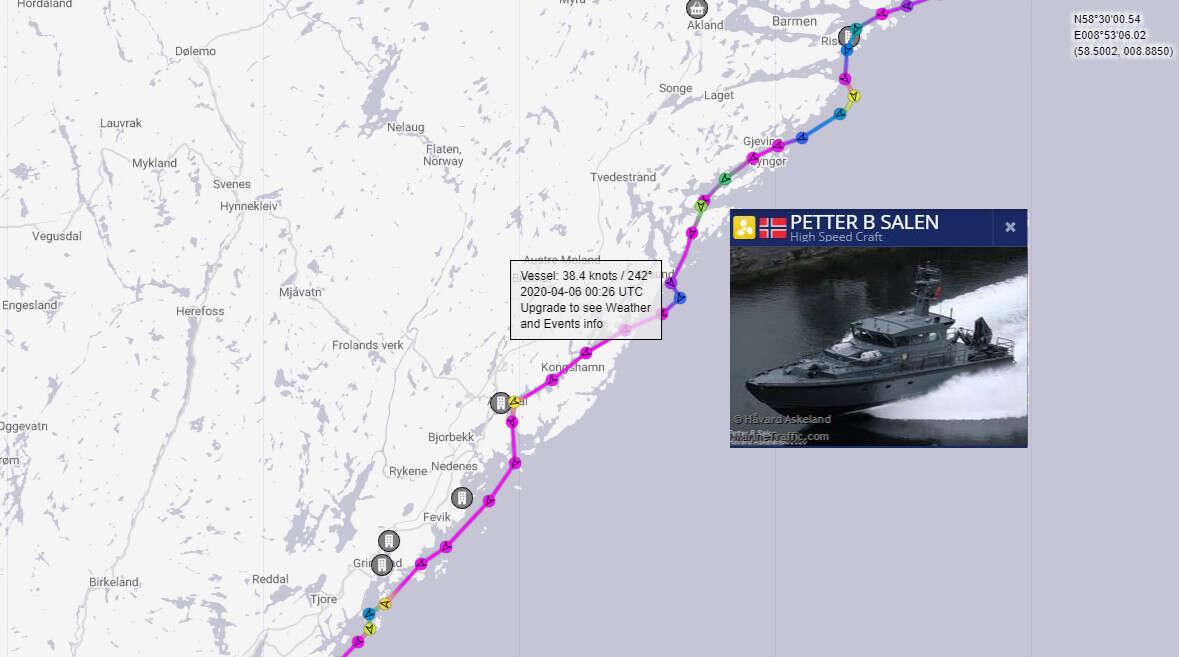Open the PETTER B SALEN vessel name

point(864,222)
